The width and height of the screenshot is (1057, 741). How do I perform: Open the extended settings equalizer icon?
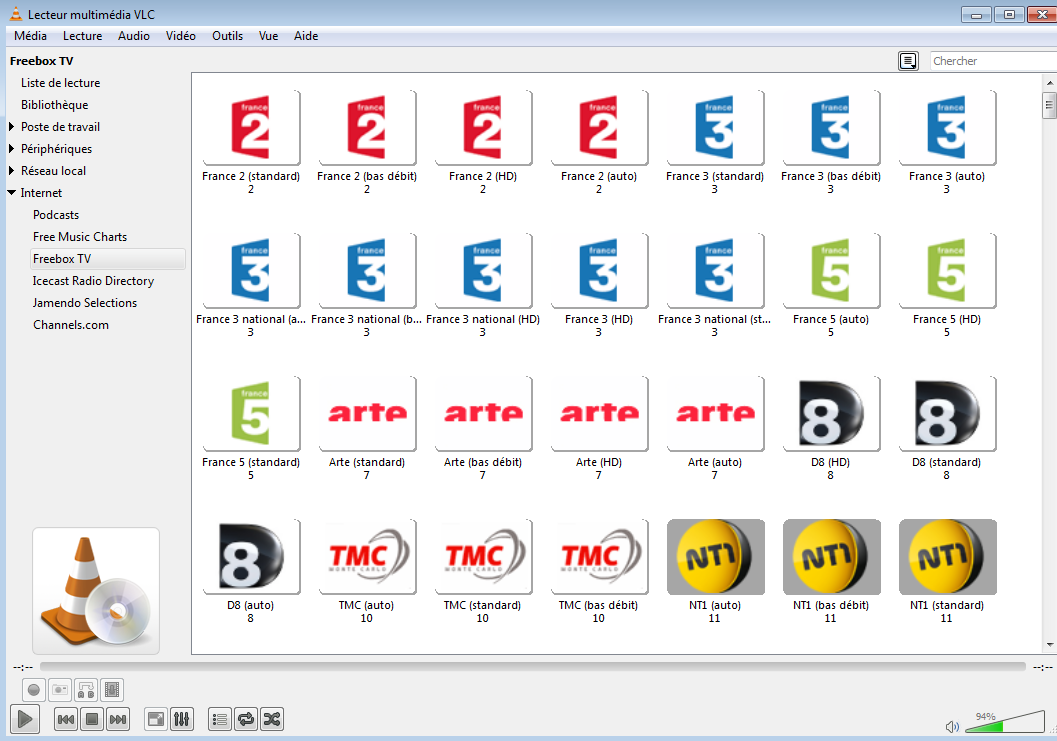182,719
